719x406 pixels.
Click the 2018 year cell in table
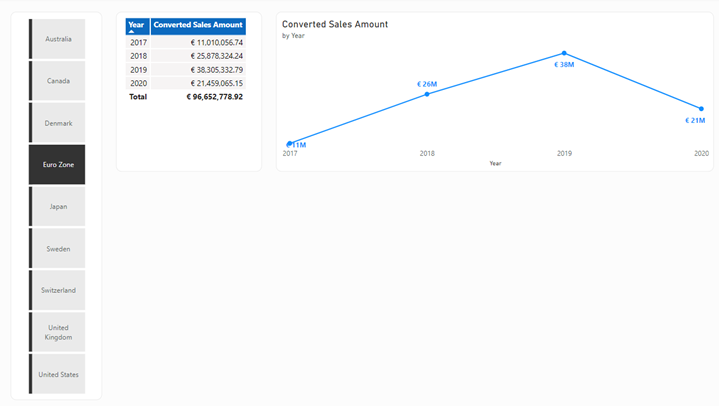click(138, 56)
